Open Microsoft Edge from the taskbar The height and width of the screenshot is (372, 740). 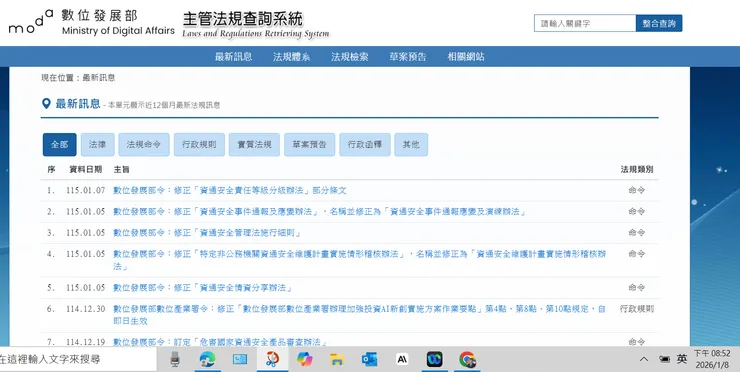click(x=207, y=359)
